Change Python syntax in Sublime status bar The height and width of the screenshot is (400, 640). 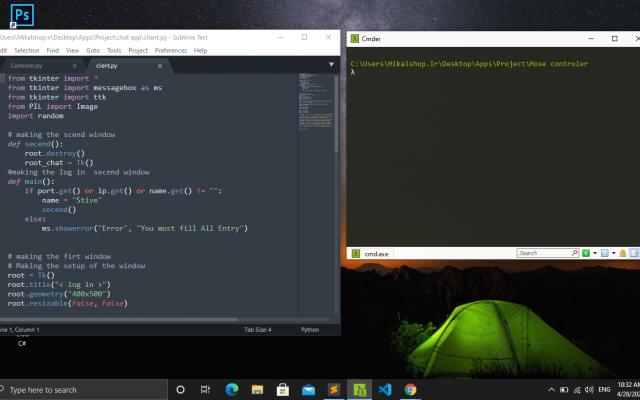point(310,330)
